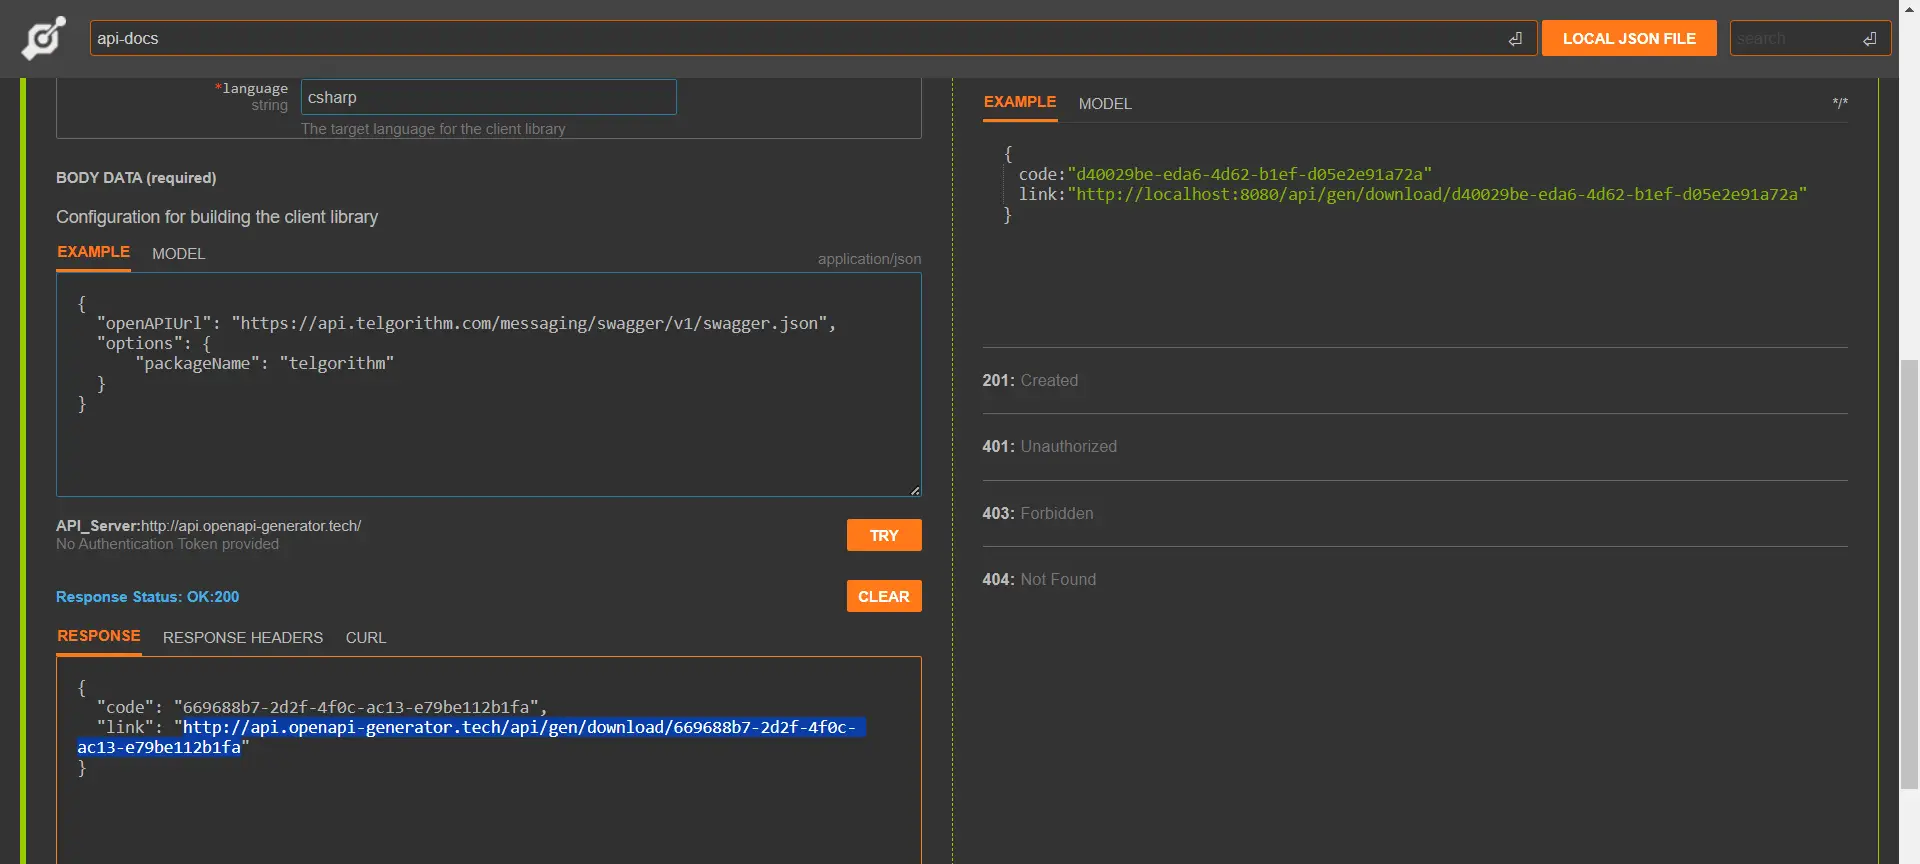Select body data EXAMPLE tab
This screenshot has height=864, width=1920.
[x=93, y=252]
